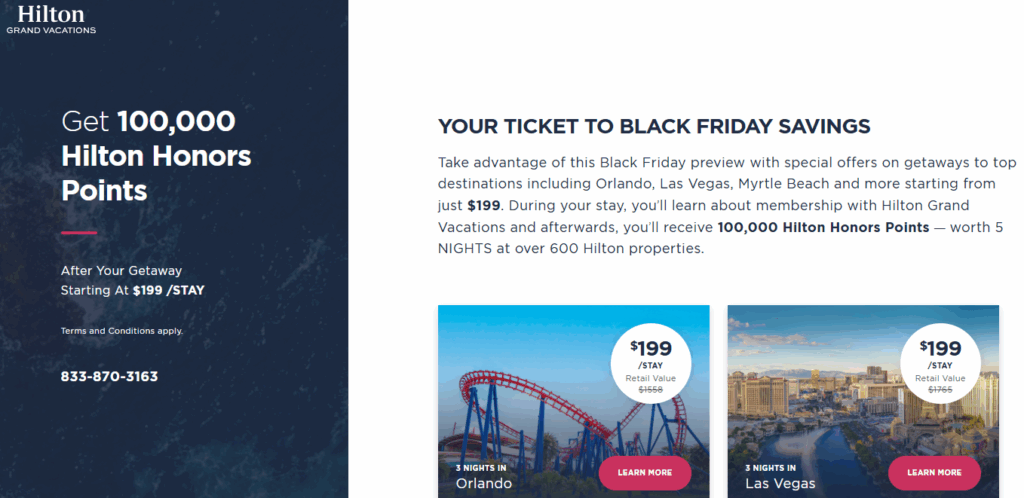The image size is (1024, 498).
Task: Click the bold $199 in the paragraph
Action: coord(484,205)
